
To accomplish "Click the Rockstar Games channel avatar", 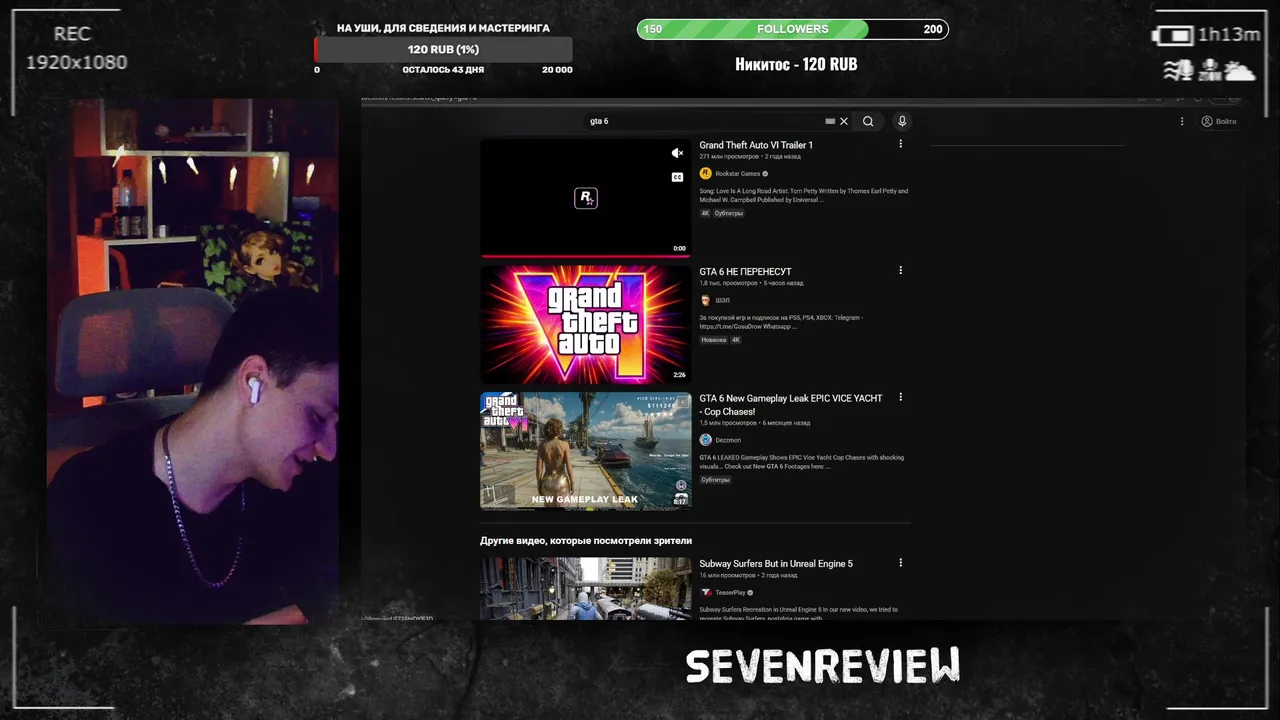I will (x=705, y=173).
